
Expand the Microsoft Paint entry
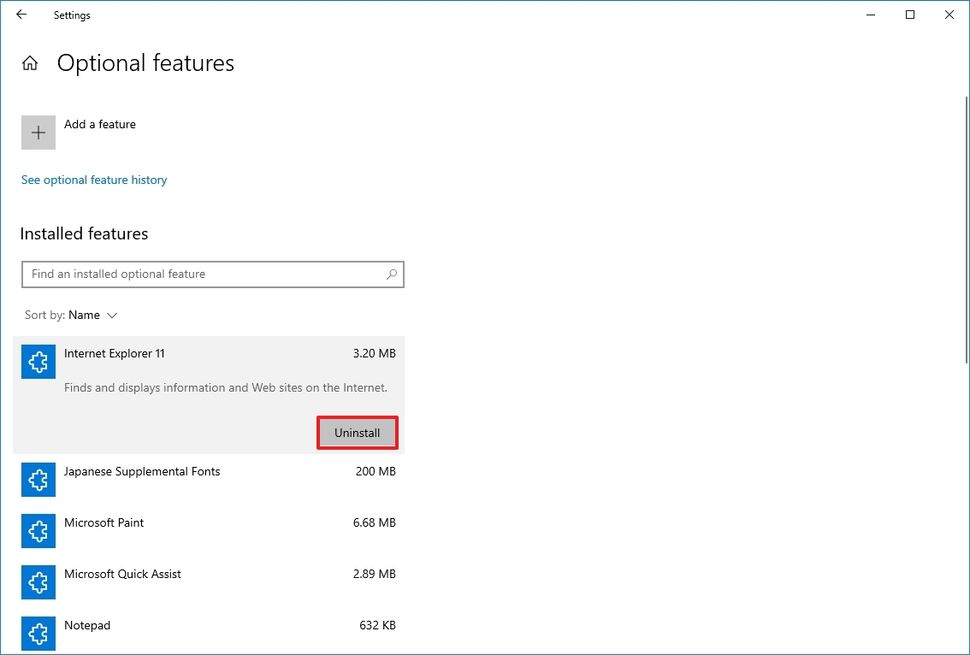pos(200,522)
